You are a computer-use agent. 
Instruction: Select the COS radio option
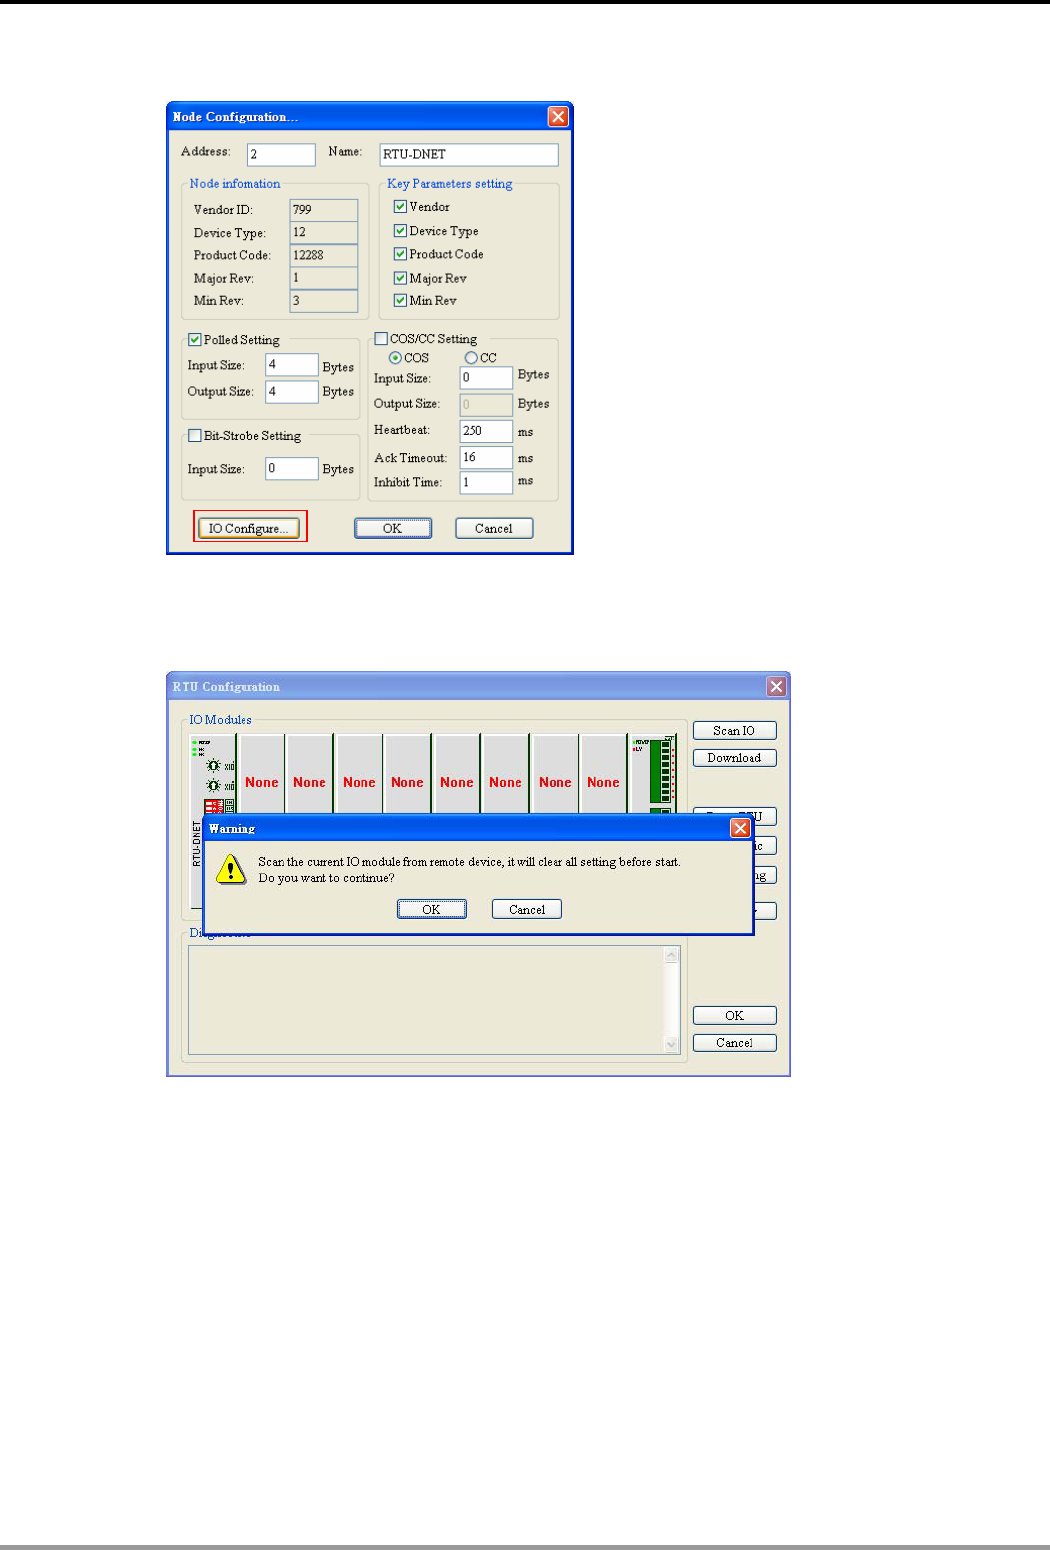pyautogui.click(x=395, y=358)
